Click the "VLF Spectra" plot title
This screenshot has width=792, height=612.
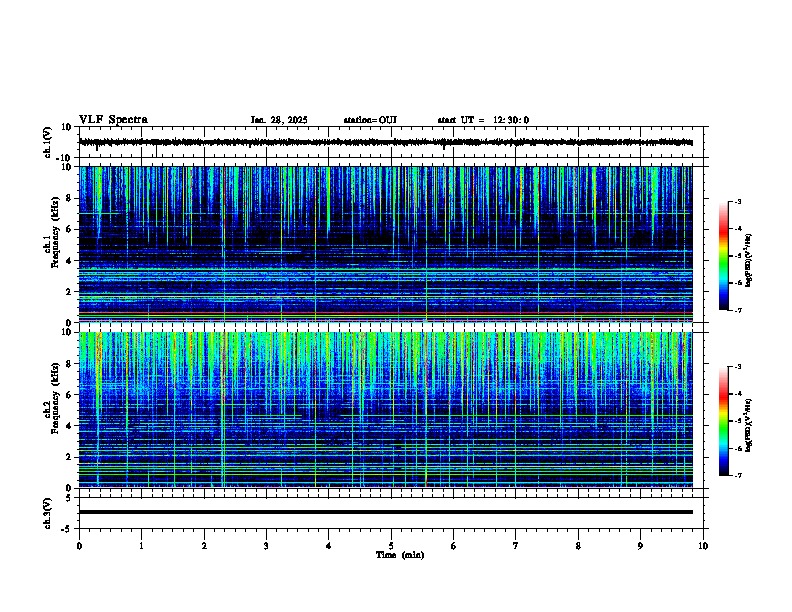tap(113, 120)
